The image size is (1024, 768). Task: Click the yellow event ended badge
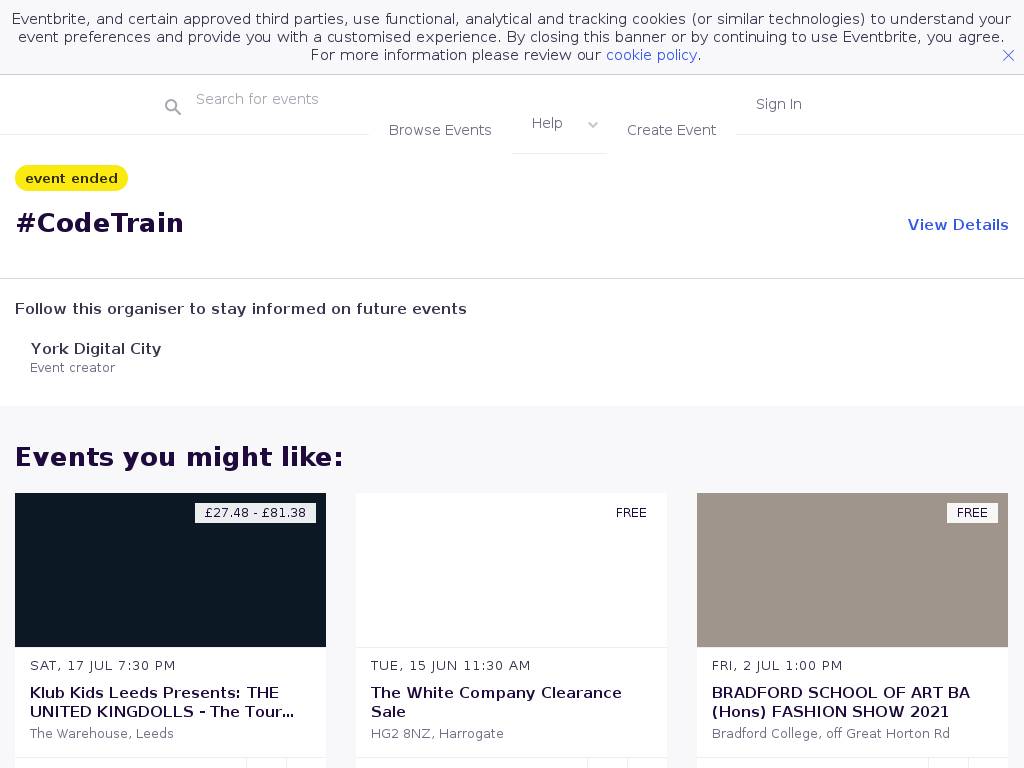point(71,178)
